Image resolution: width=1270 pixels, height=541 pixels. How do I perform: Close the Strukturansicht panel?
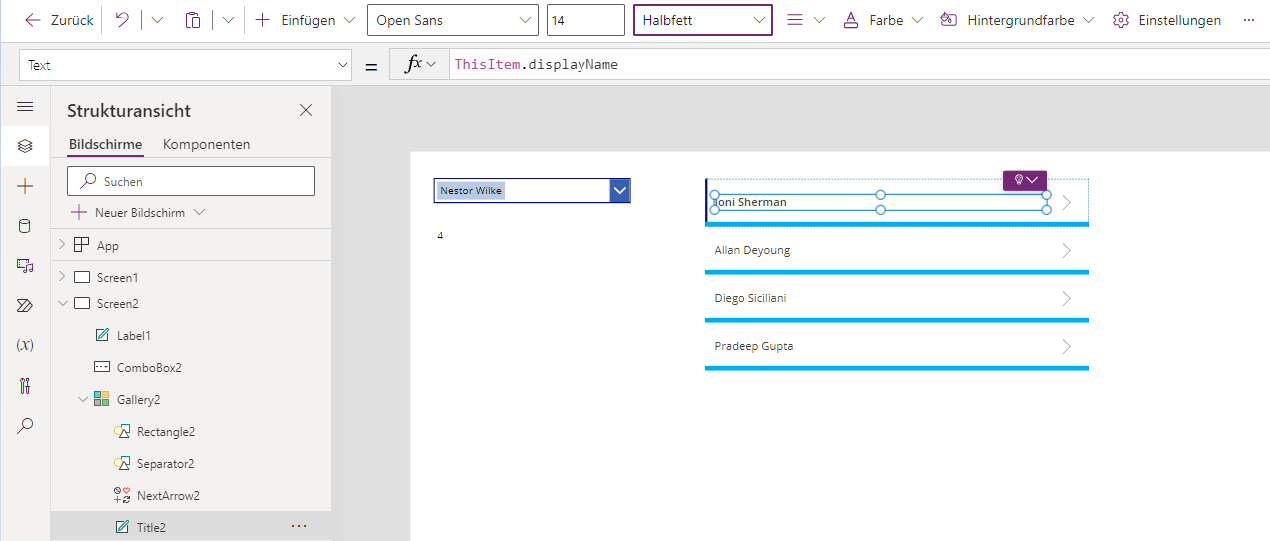(x=306, y=110)
